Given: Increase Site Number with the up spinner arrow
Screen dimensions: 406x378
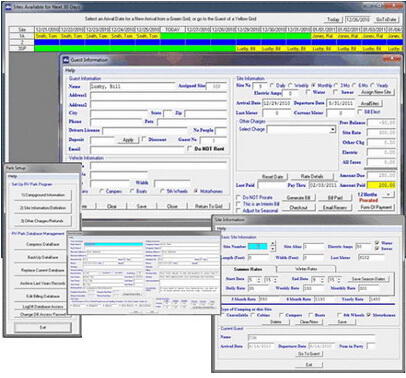Looking at the screenshot, I should tap(273, 244).
